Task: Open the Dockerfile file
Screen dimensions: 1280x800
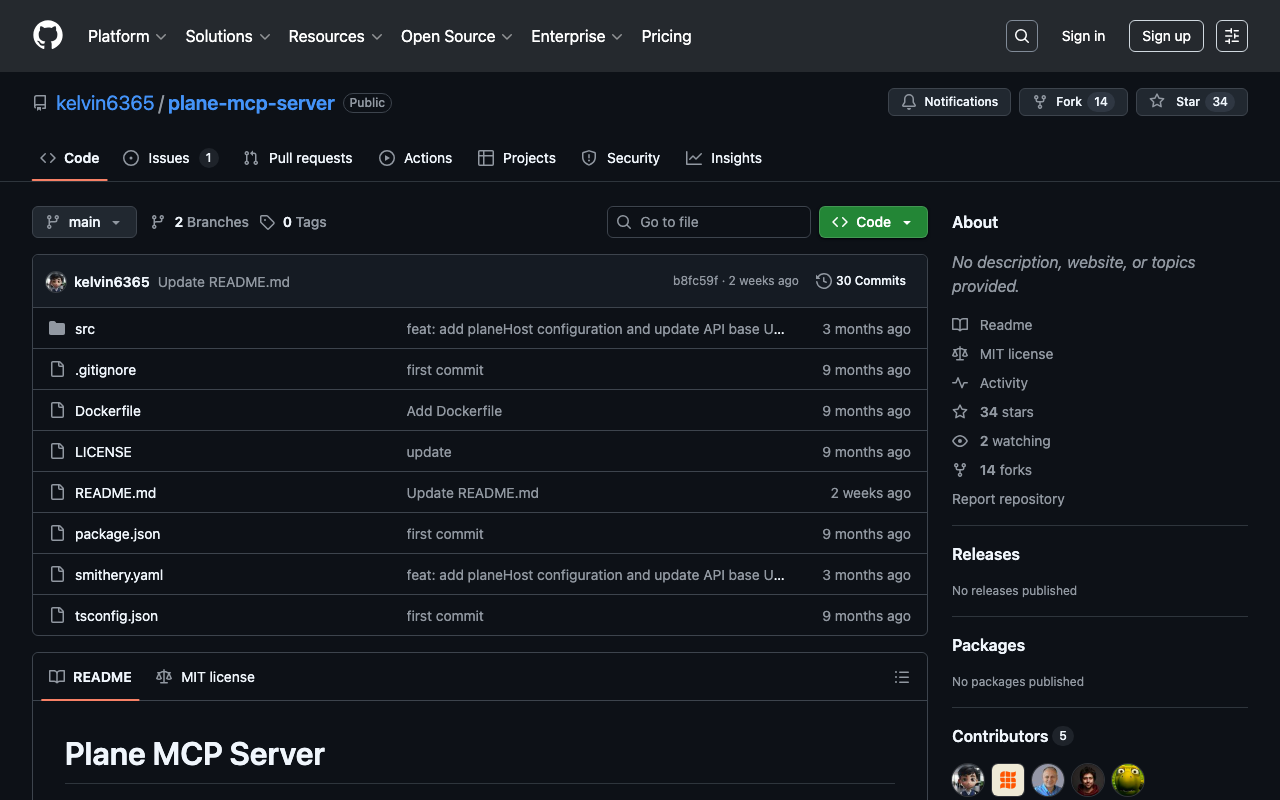Action: pos(108,411)
